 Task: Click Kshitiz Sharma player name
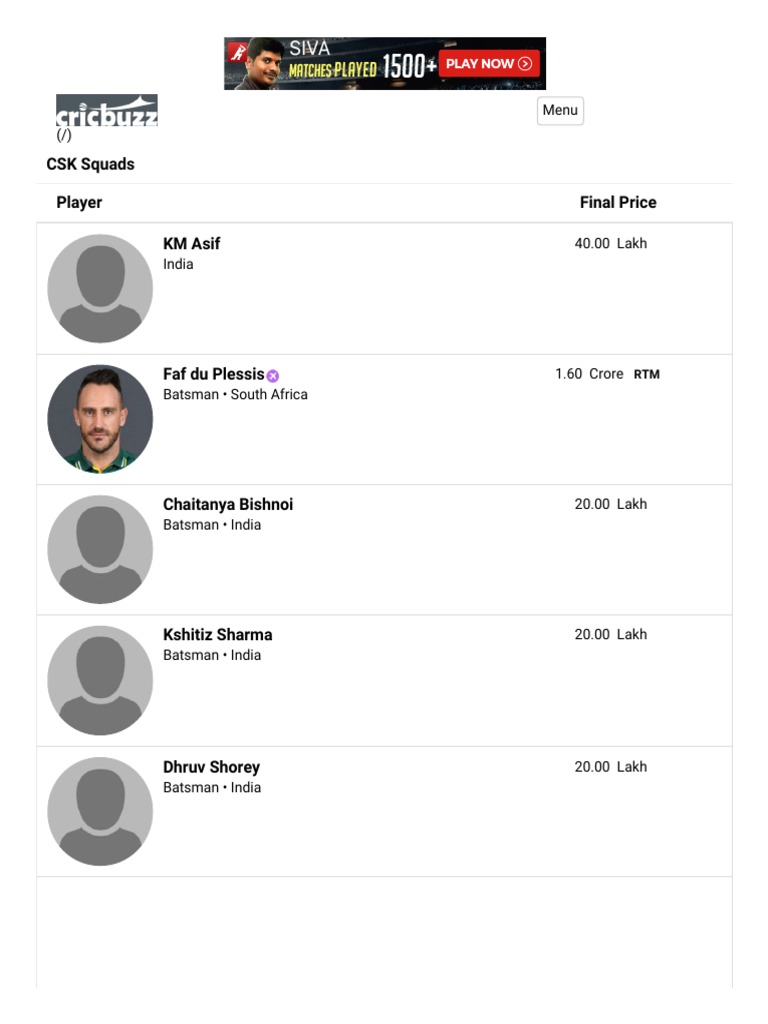(x=217, y=635)
